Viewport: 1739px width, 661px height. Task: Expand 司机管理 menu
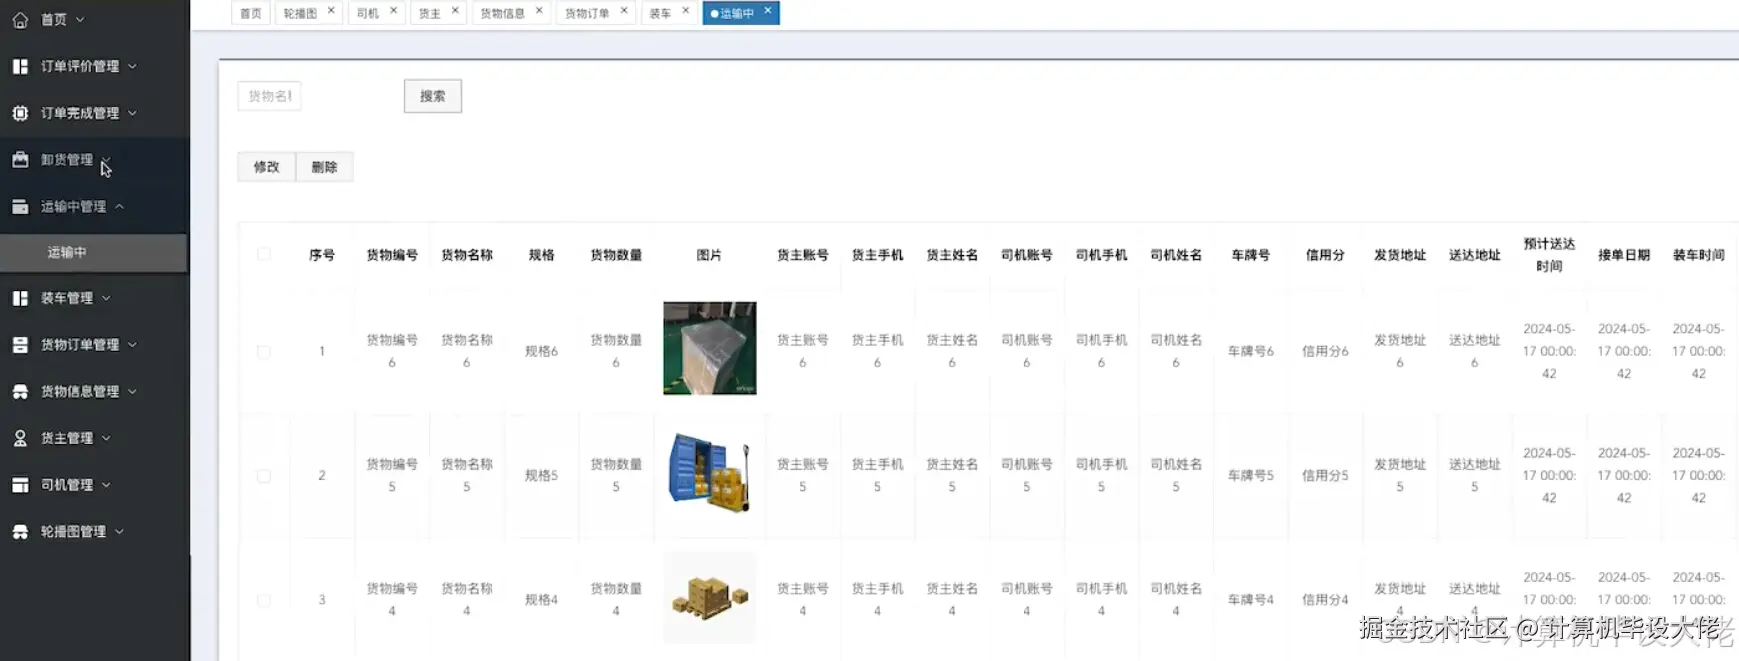(106, 485)
